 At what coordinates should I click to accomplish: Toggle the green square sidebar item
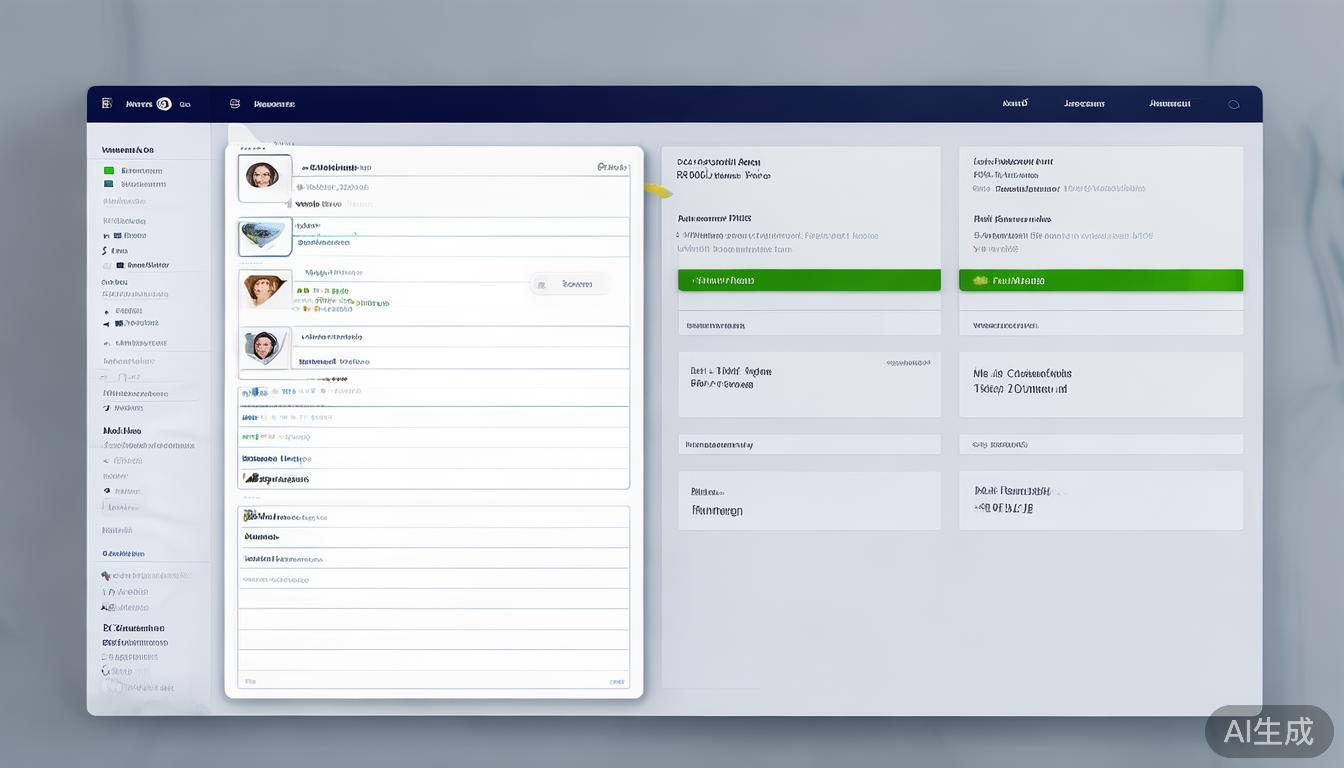point(109,171)
